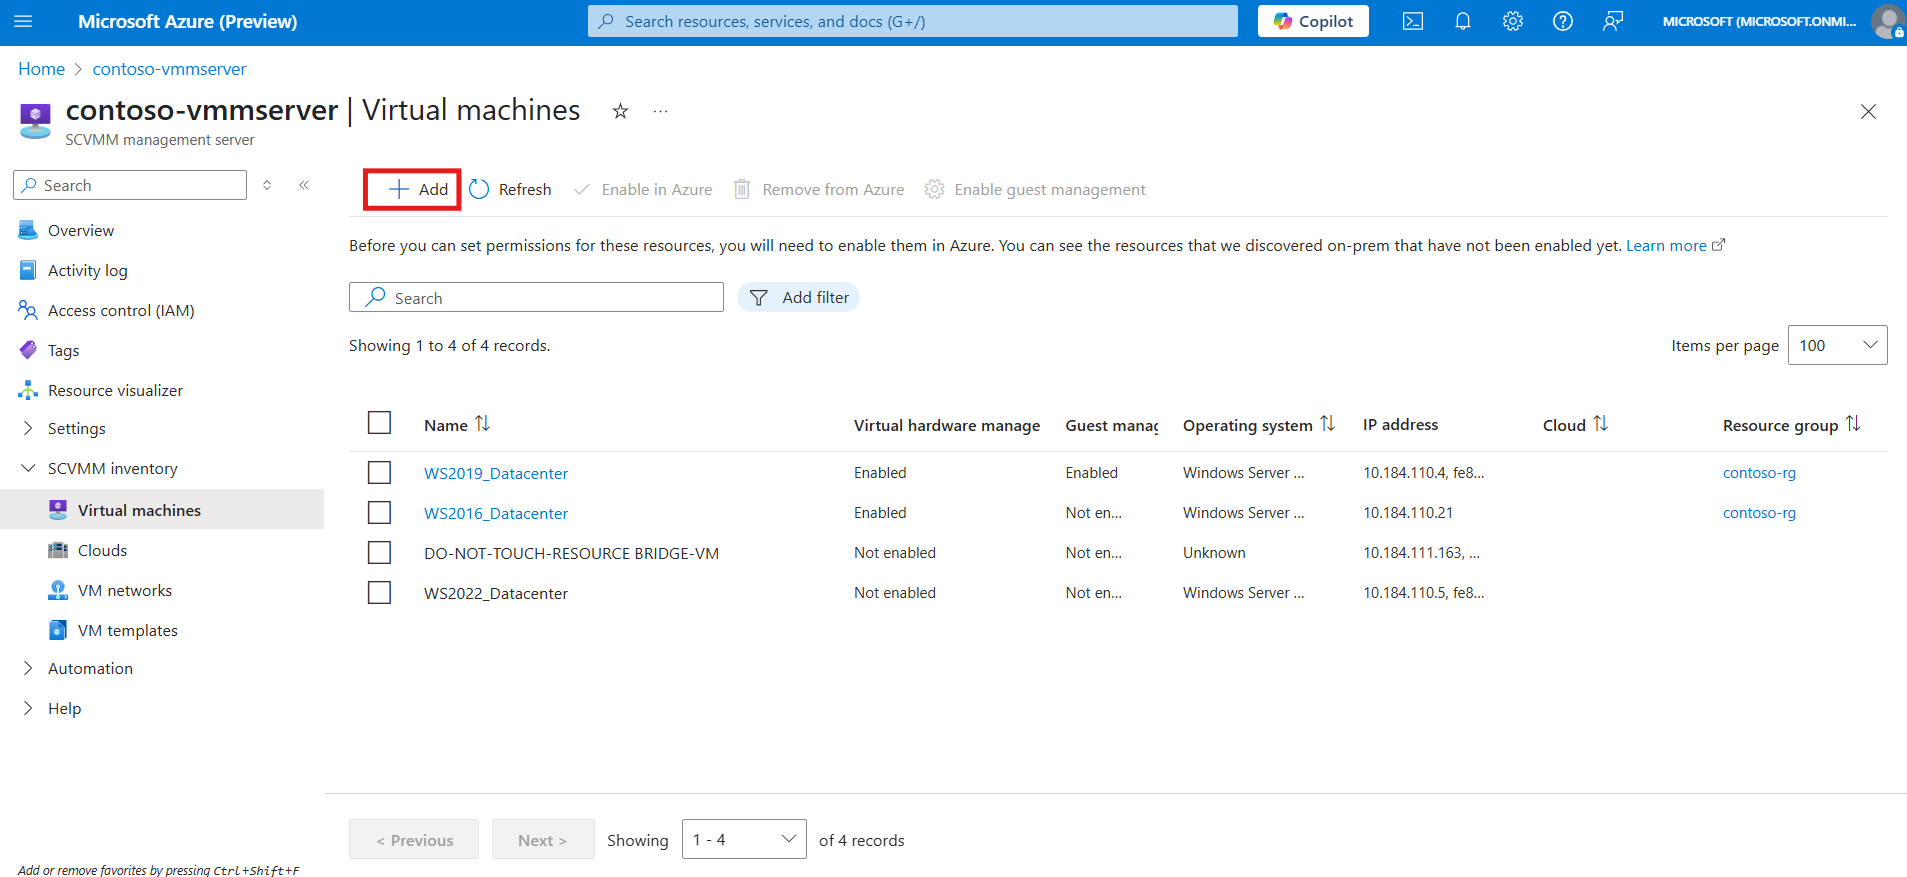This screenshot has height=877, width=1907.
Task: Click contoso-vmmserver breadcrumb
Action: coord(169,69)
